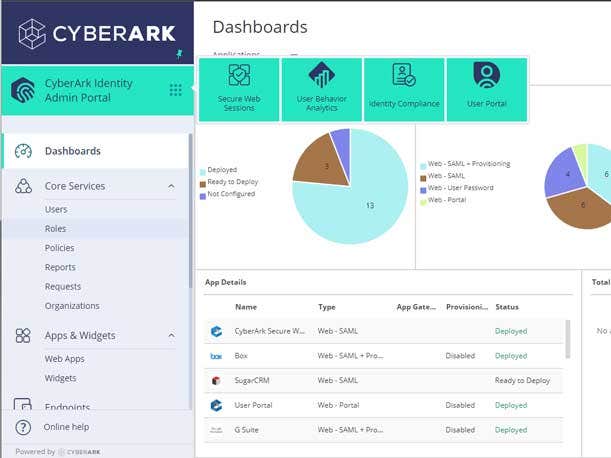Viewport: 611px width, 458px height.
Task: Select Dashboards in the sidebar
Action: (72, 151)
